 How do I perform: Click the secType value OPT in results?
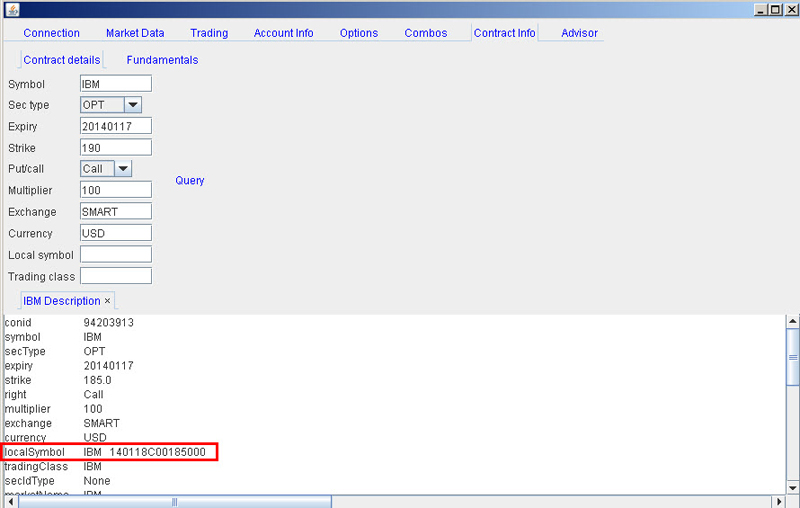coord(94,351)
